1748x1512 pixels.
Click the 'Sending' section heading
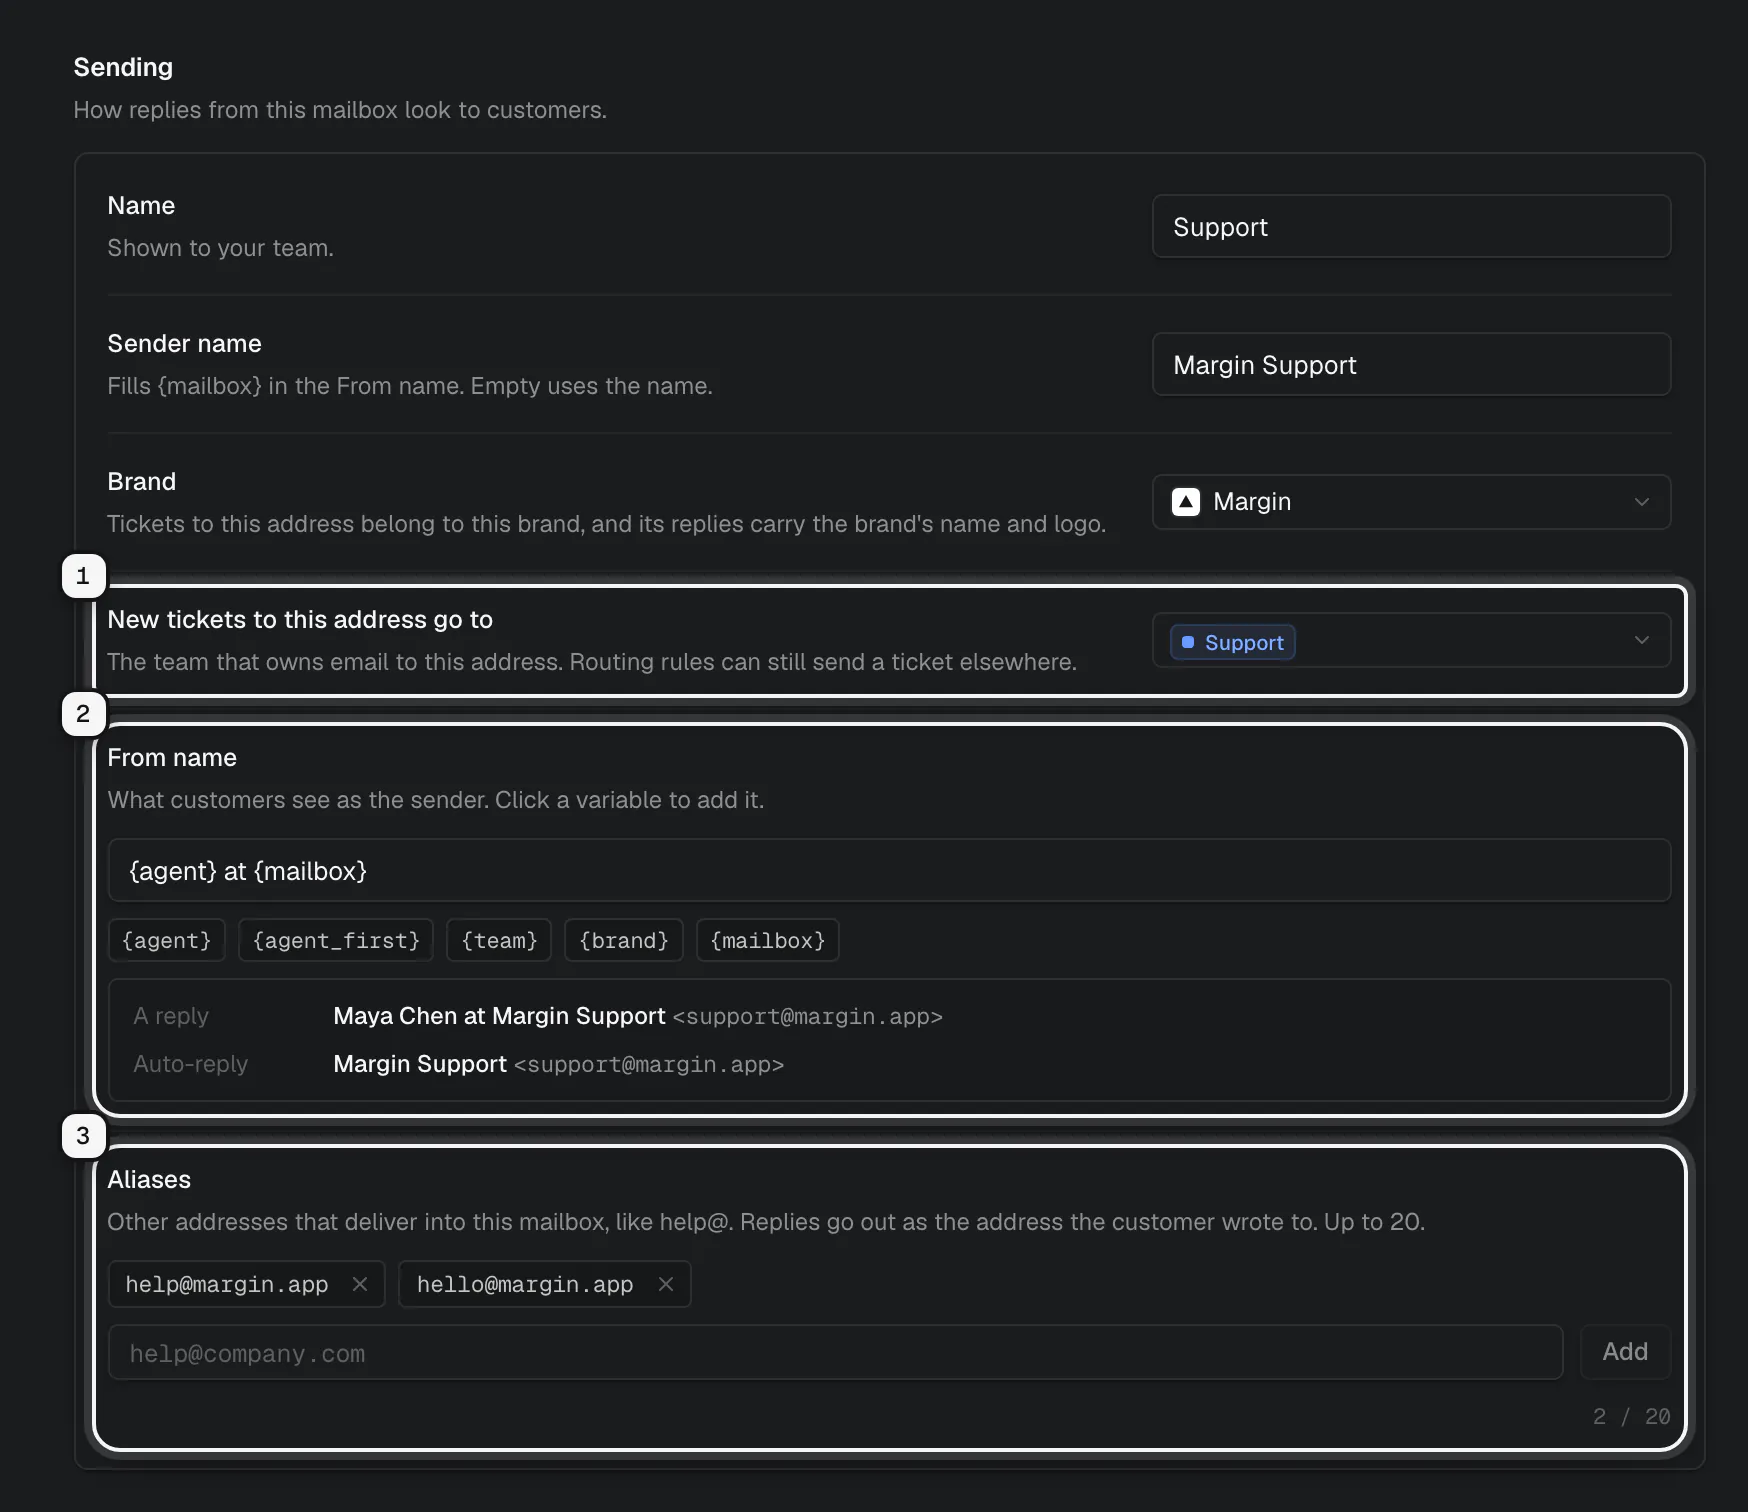point(123,67)
